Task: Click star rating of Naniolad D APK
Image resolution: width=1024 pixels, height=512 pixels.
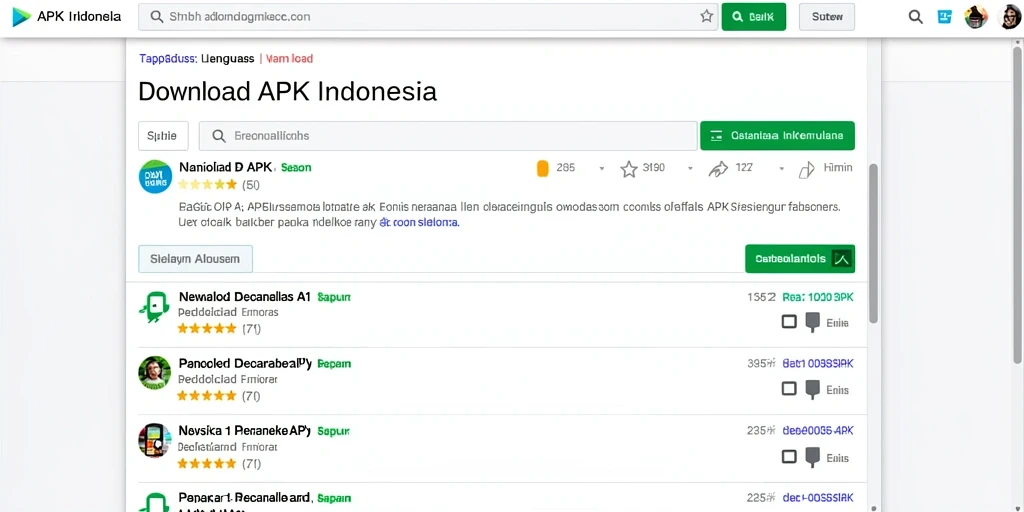Action: pyautogui.click(x=207, y=185)
